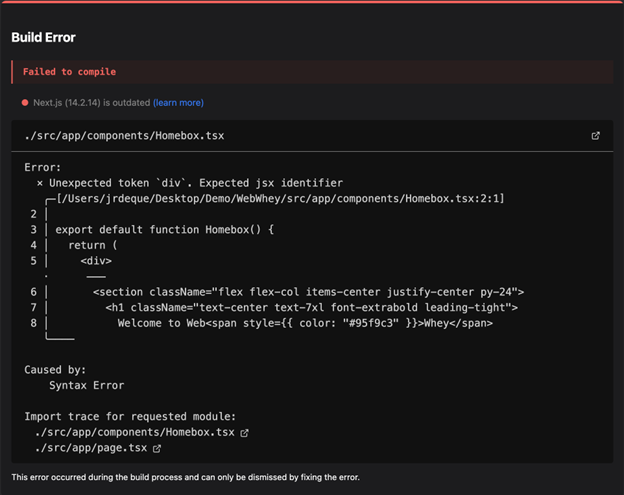Click the external link icon beside ./src/app/components/Homebox.tsx in import trace
Screen dimensions: 624x495
point(244,433)
